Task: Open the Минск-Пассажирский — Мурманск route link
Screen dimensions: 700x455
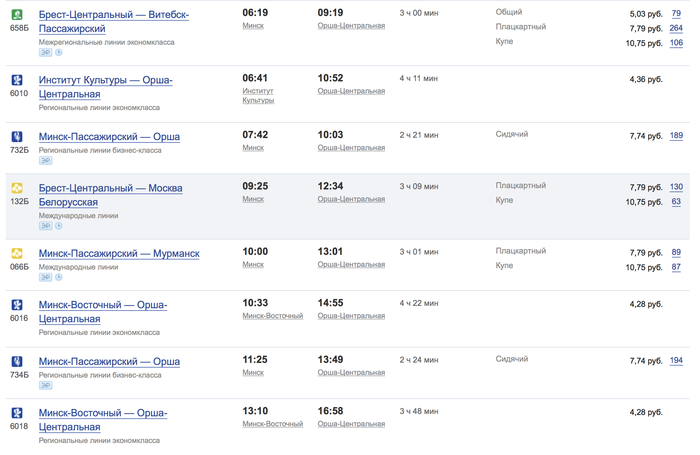Action: pyautogui.click(x=119, y=254)
